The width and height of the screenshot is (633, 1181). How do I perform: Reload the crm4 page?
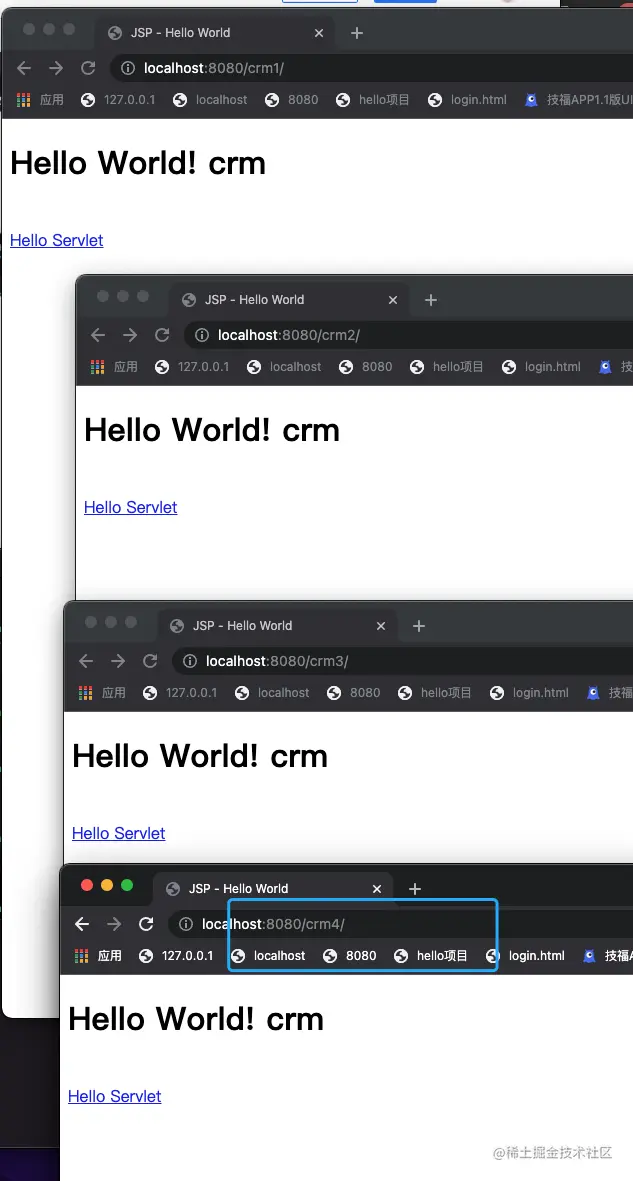[146, 924]
